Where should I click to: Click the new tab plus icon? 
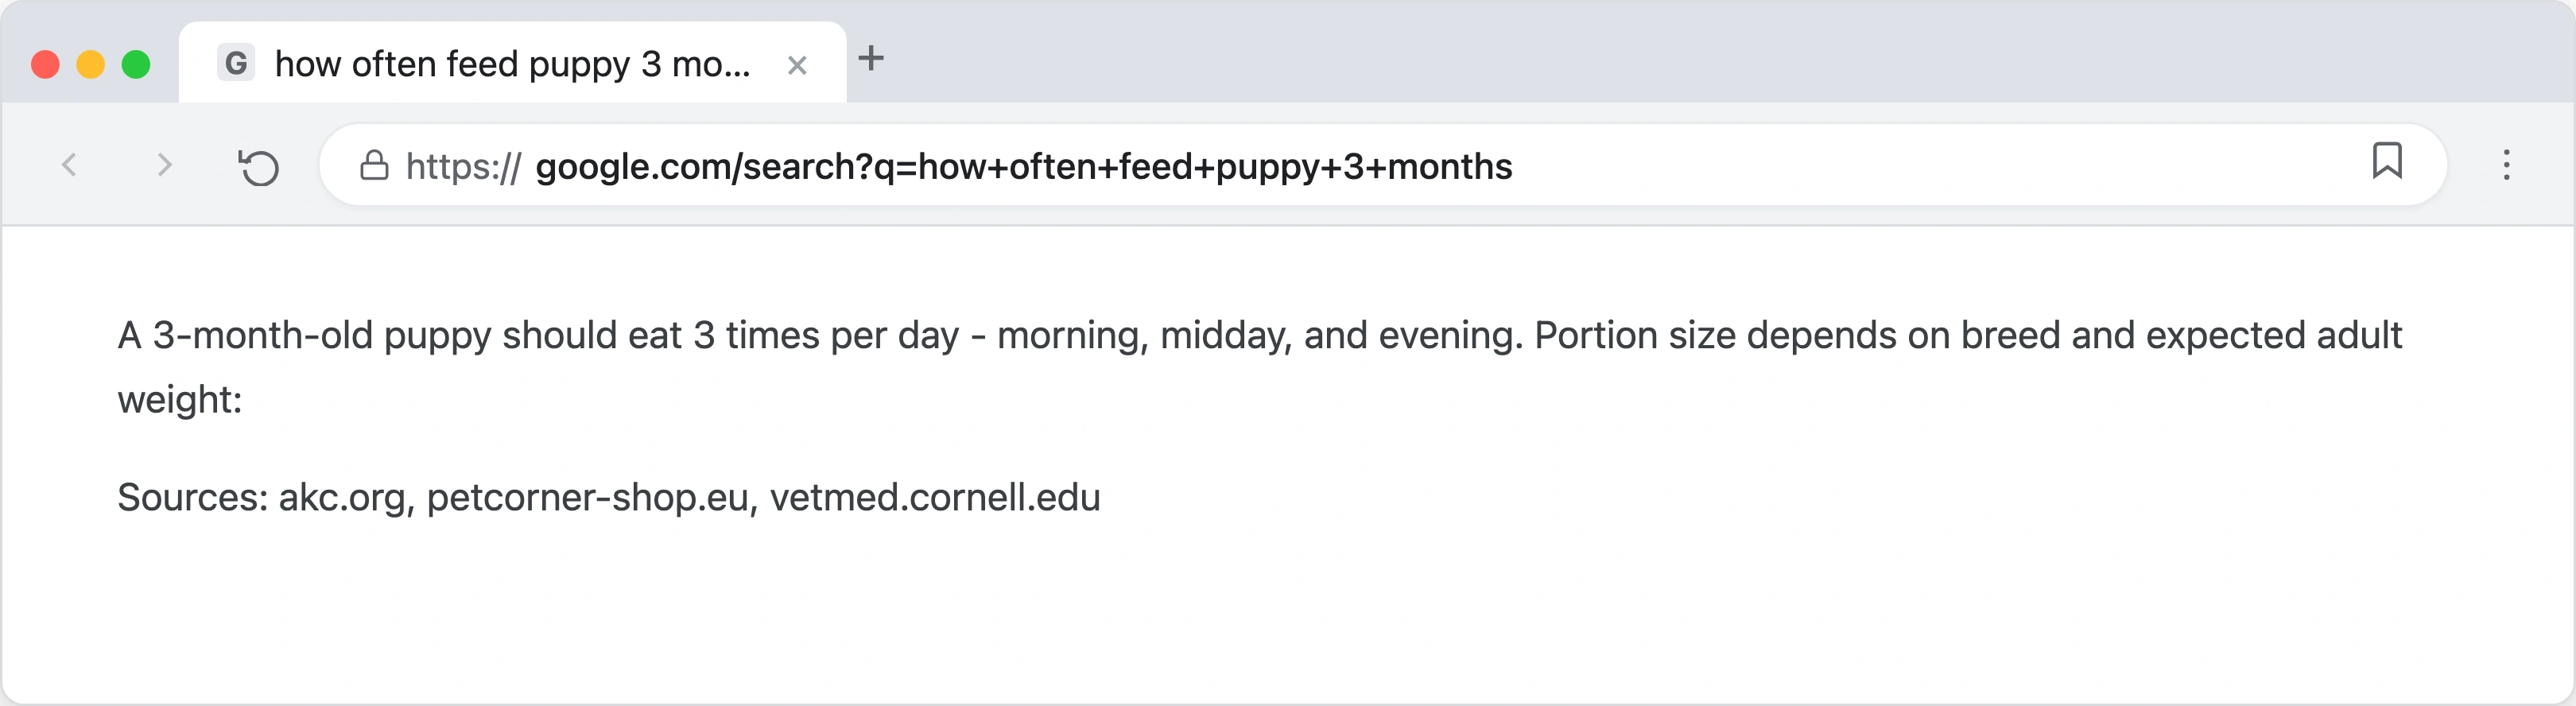[x=873, y=60]
